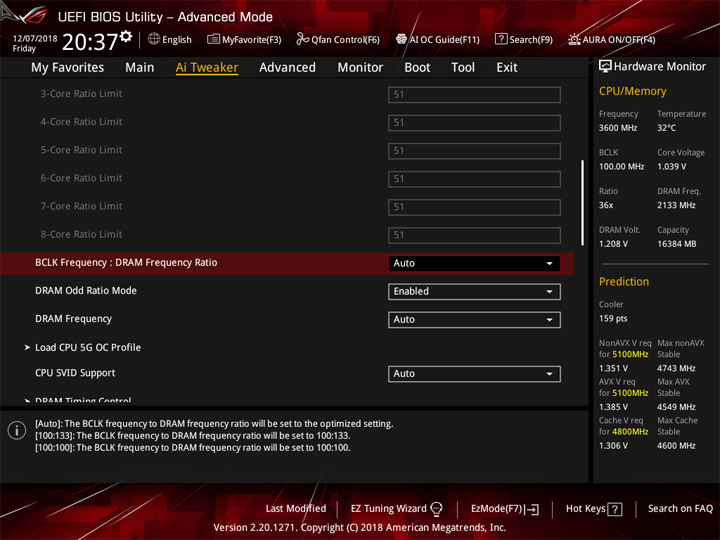
Task: Click the settings list scrollbar
Action: click(x=582, y=202)
